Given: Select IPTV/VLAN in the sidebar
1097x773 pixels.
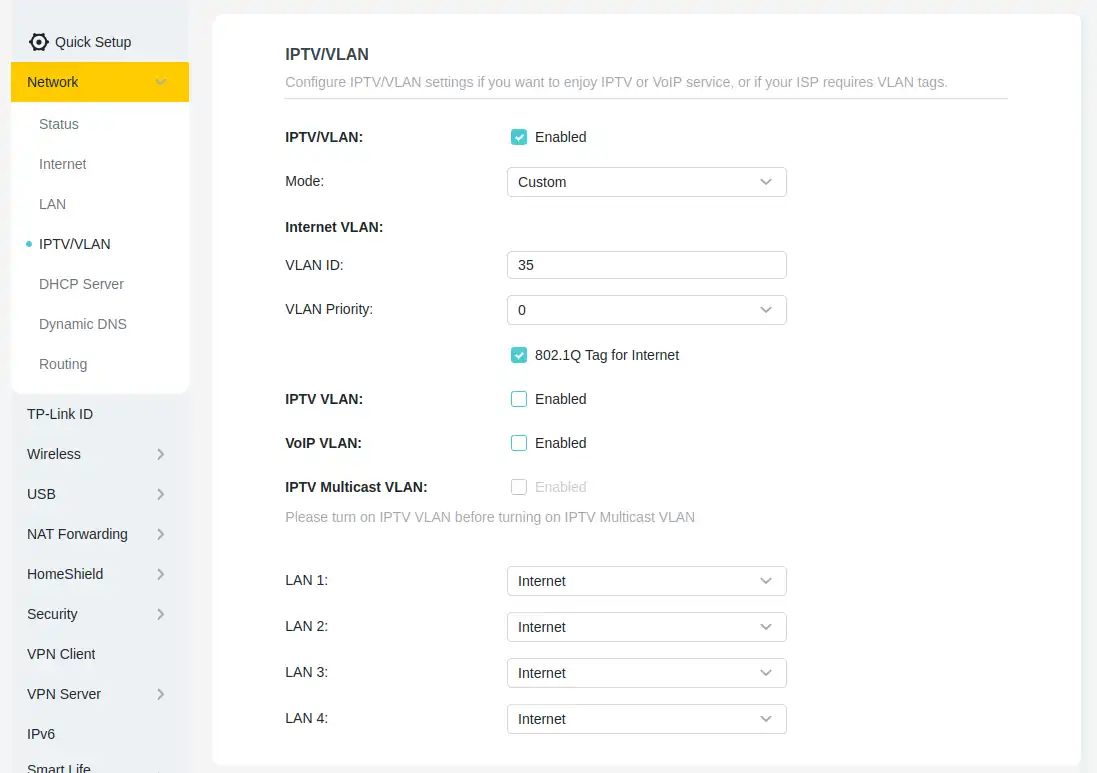Looking at the screenshot, I should [x=74, y=244].
